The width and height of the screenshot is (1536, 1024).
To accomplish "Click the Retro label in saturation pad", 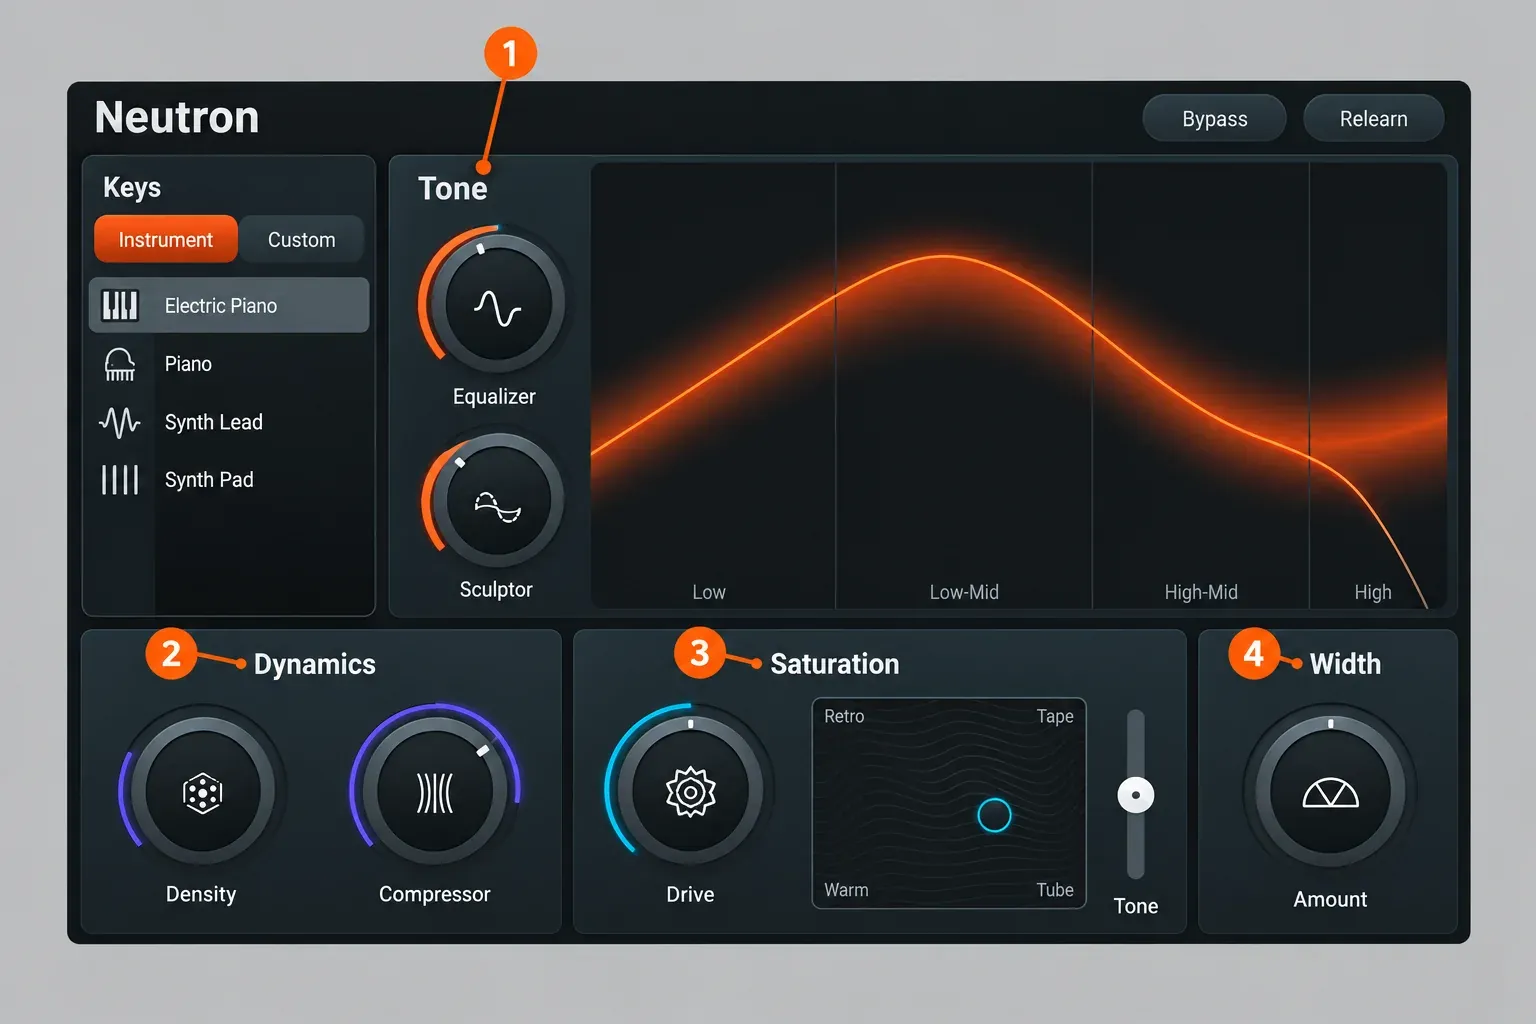I will (x=844, y=716).
